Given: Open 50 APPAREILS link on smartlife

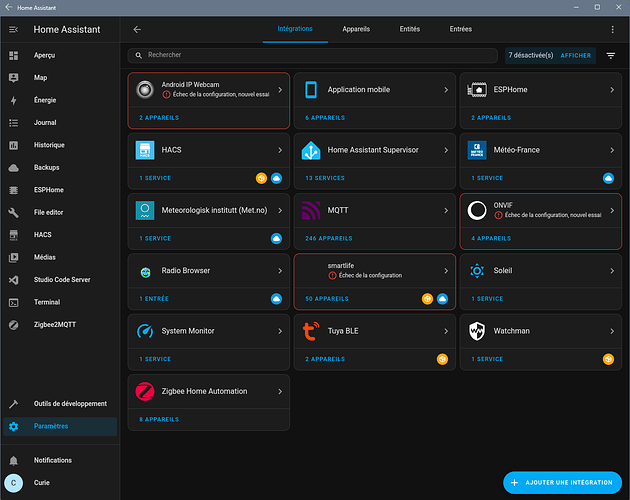Looking at the screenshot, I should click(x=327, y=299).
